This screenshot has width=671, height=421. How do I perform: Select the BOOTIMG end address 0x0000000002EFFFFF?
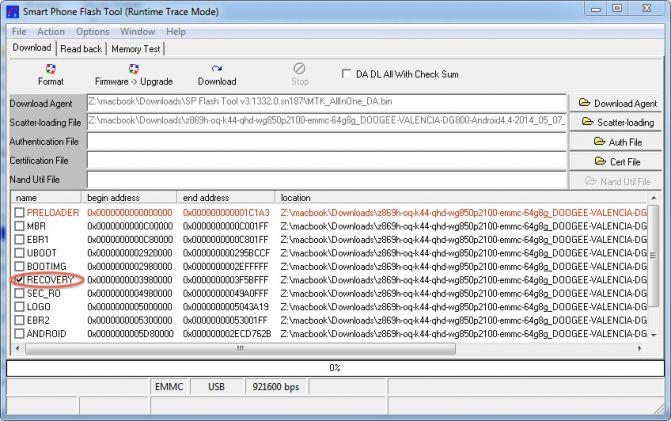pos(225,267)
